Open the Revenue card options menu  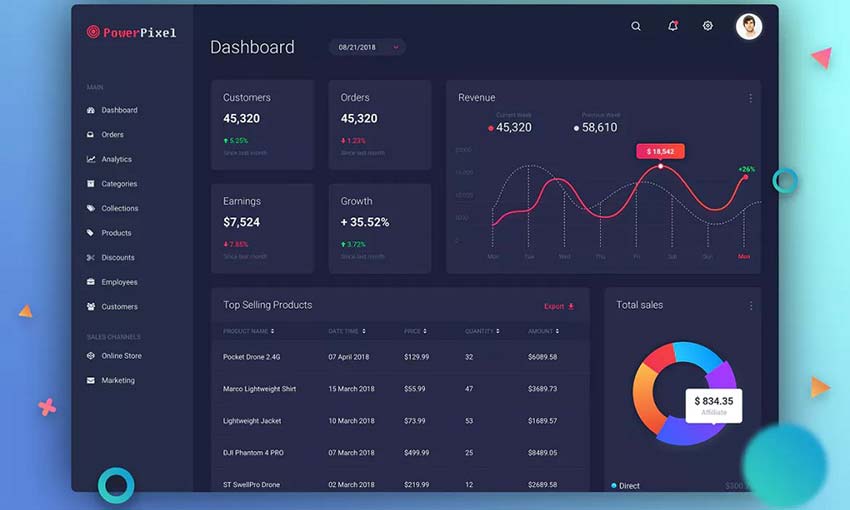[x=751, y=98]
